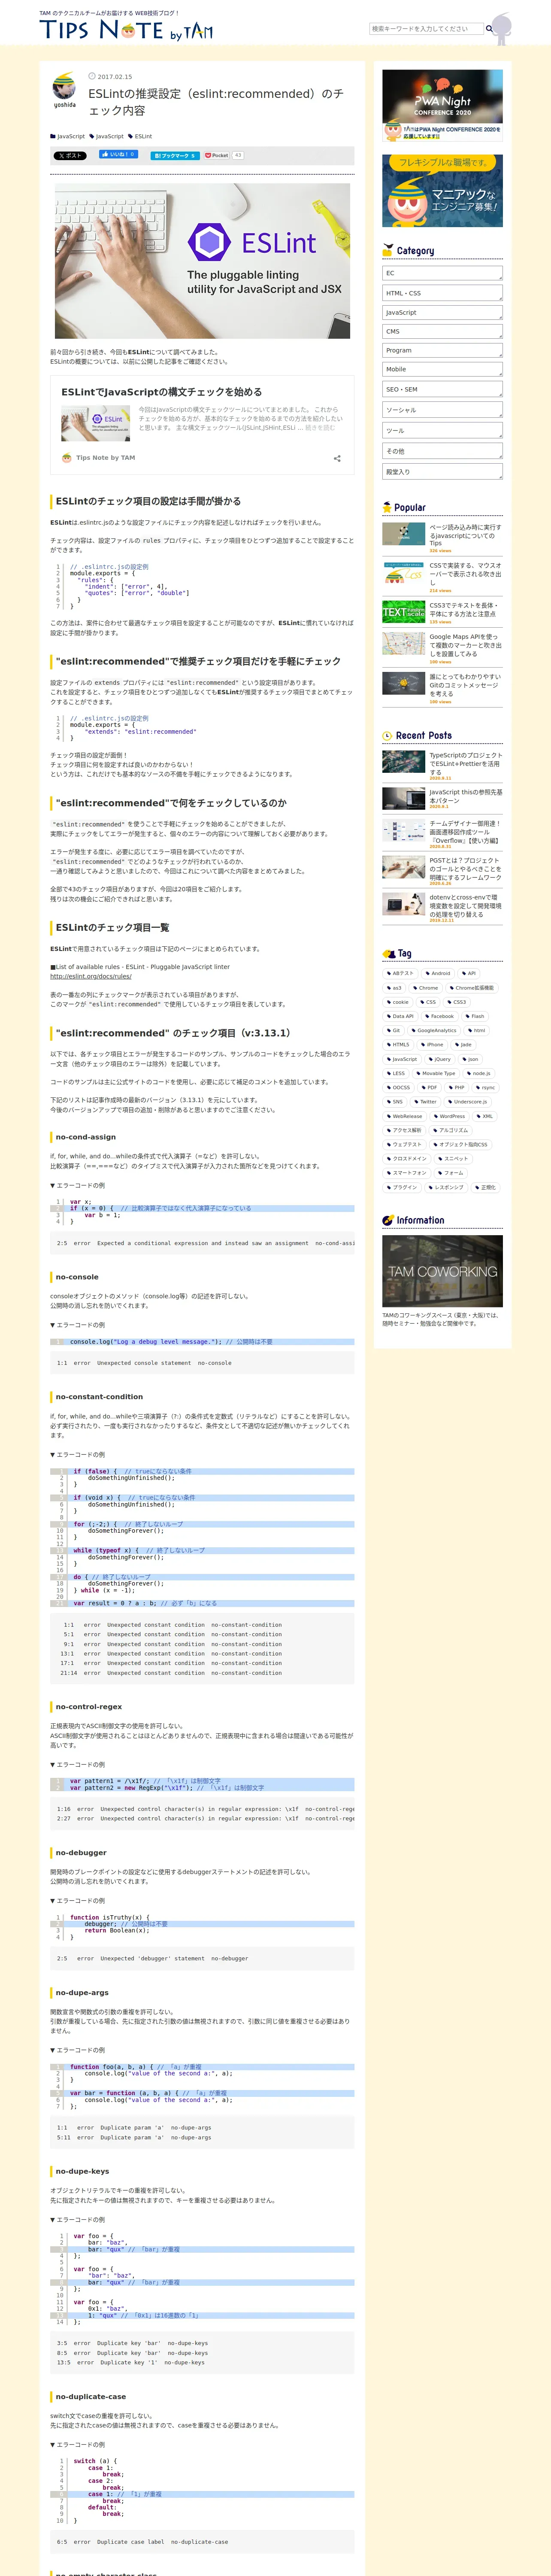Select the GoogleAnalytics tag
Viewport: 551px width, 2576px height.
point(434,1030)
